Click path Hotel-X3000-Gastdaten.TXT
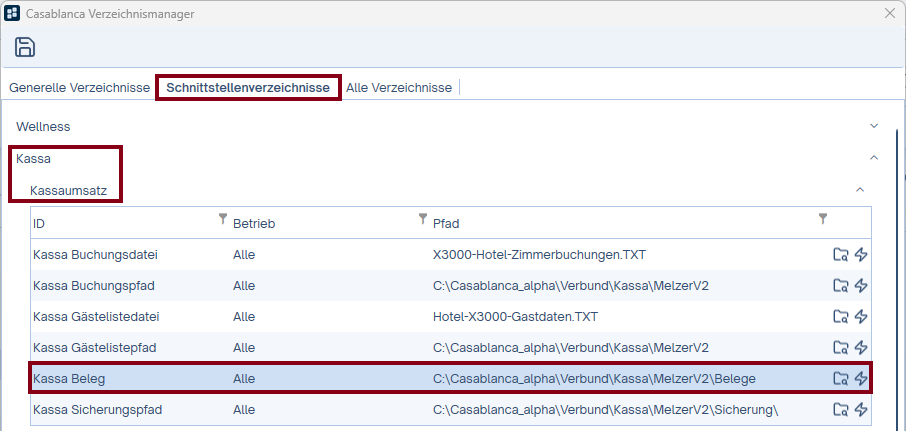906x431 pixels. [515, 317]
